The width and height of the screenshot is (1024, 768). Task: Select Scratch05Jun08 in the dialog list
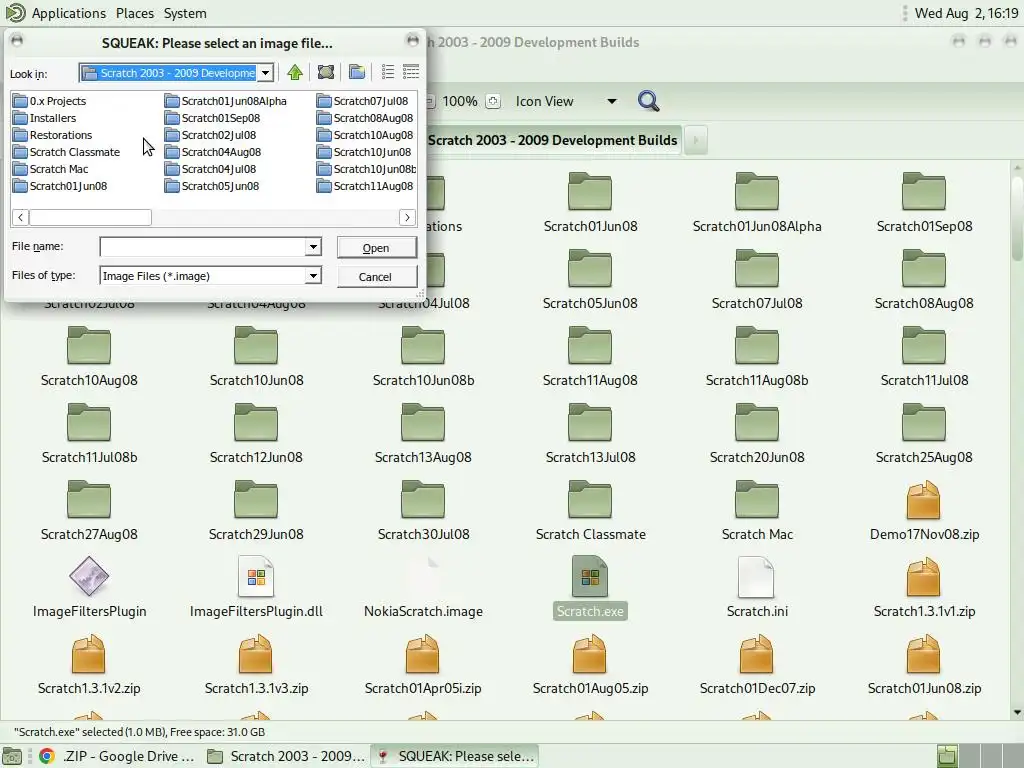[x=212, y=186]
